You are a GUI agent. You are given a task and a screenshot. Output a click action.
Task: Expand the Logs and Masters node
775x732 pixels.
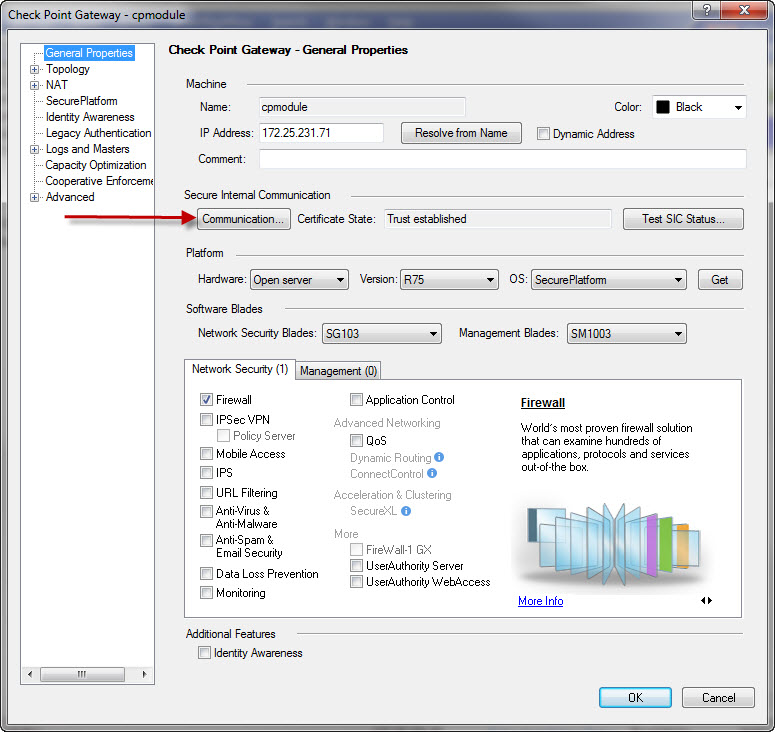click(34, 149)
